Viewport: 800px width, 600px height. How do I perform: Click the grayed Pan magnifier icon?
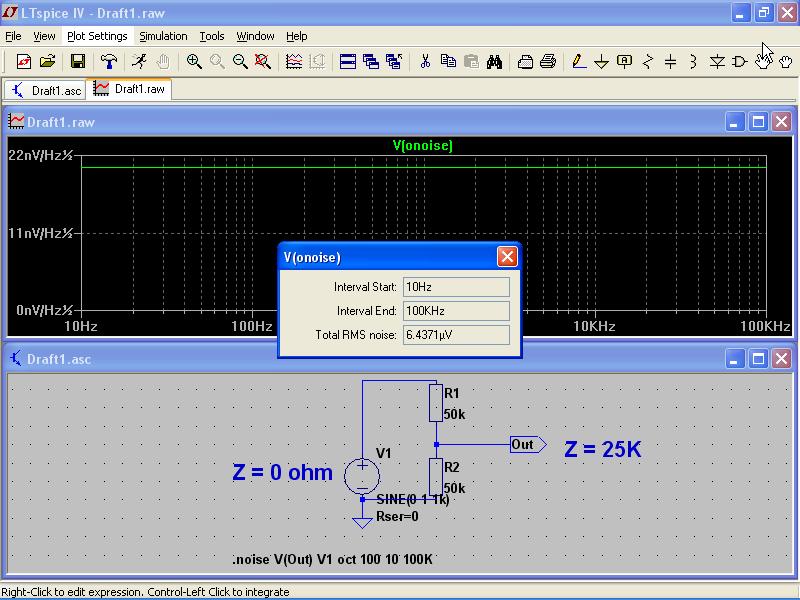[x=217, y=62]
